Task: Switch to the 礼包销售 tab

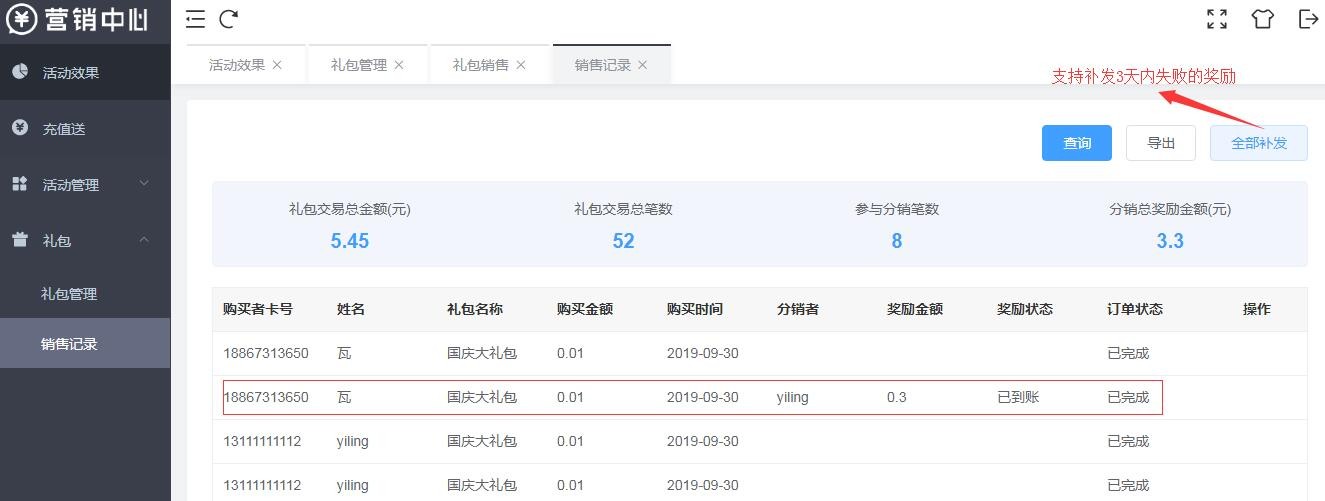Action: tap(480, 65)
